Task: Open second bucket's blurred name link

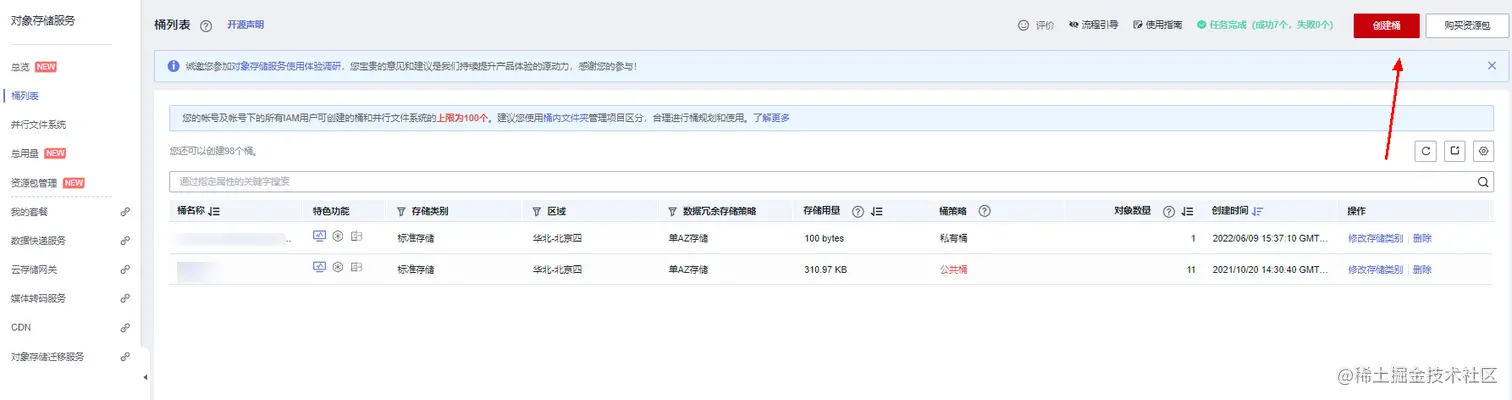Action: click(198, 269)
